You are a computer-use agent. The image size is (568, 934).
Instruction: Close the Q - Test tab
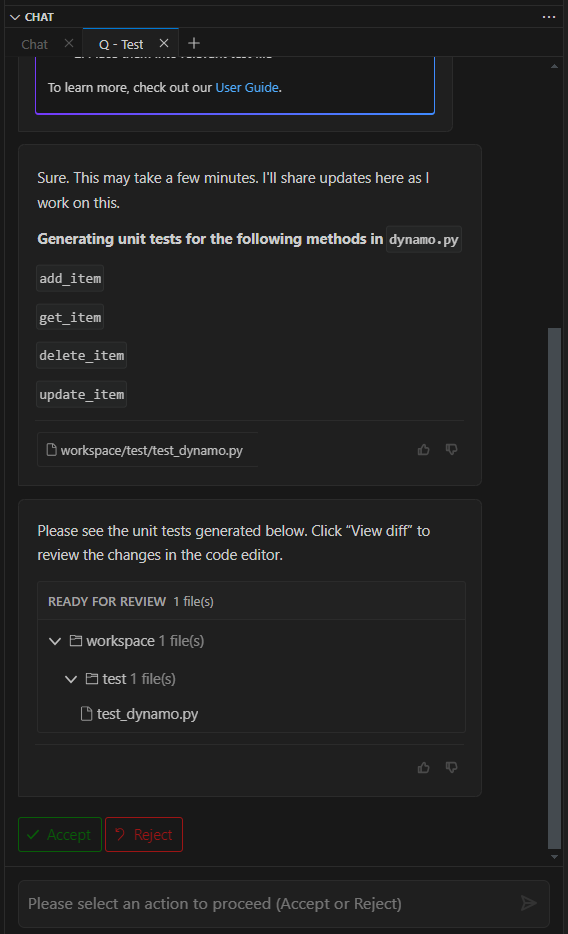[164, 43]
